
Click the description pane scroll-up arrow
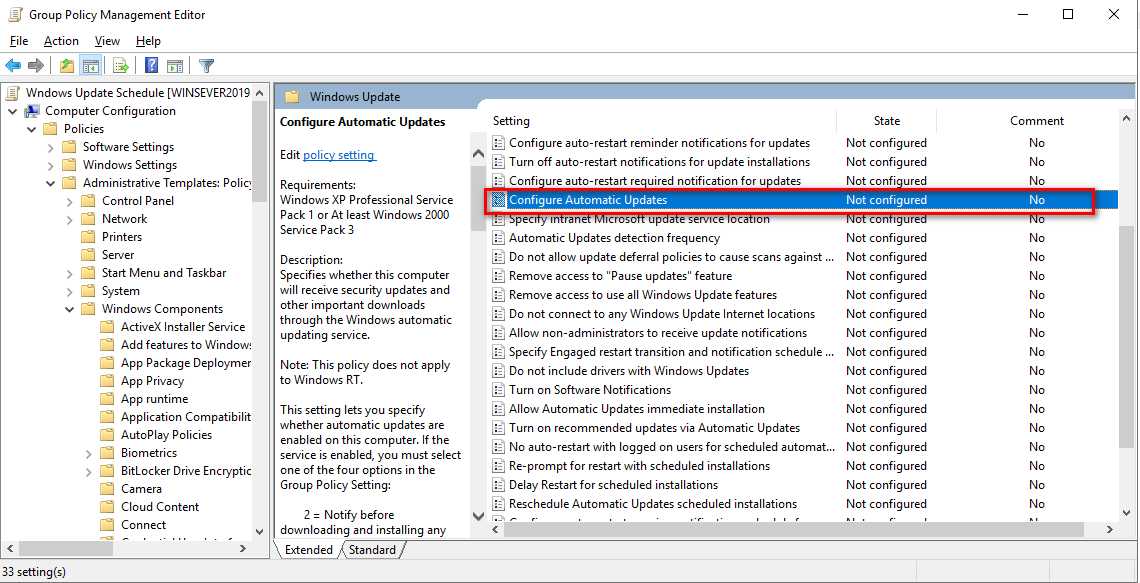point(478,153)
